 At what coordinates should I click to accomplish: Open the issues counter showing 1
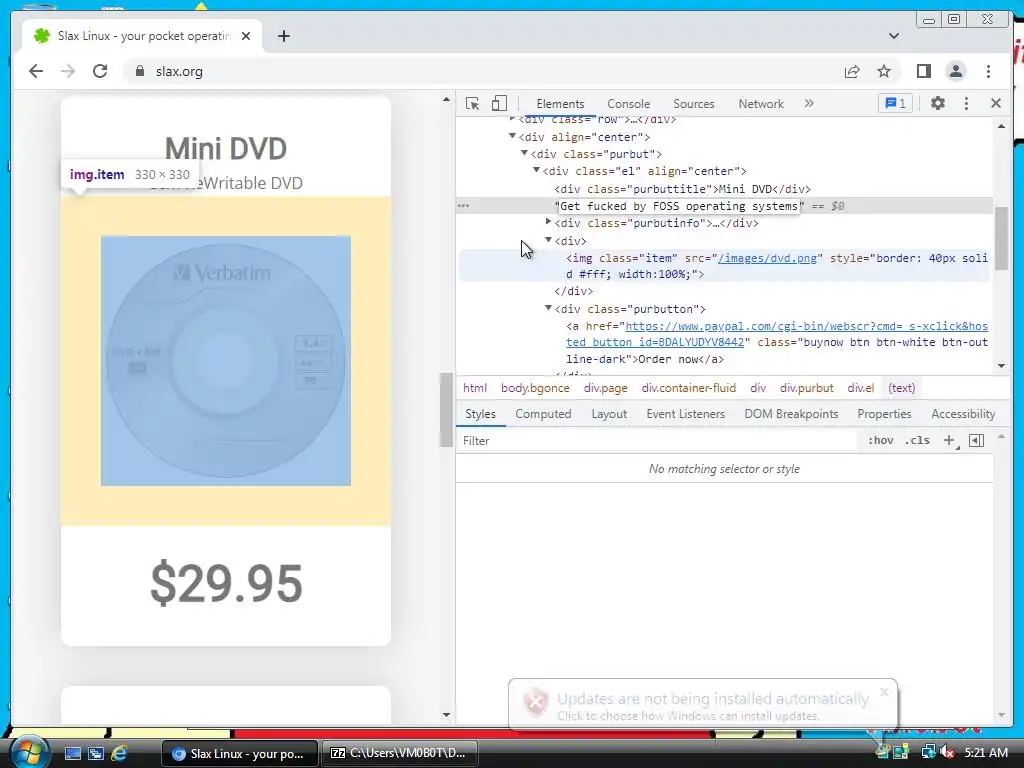click(895, 103)
